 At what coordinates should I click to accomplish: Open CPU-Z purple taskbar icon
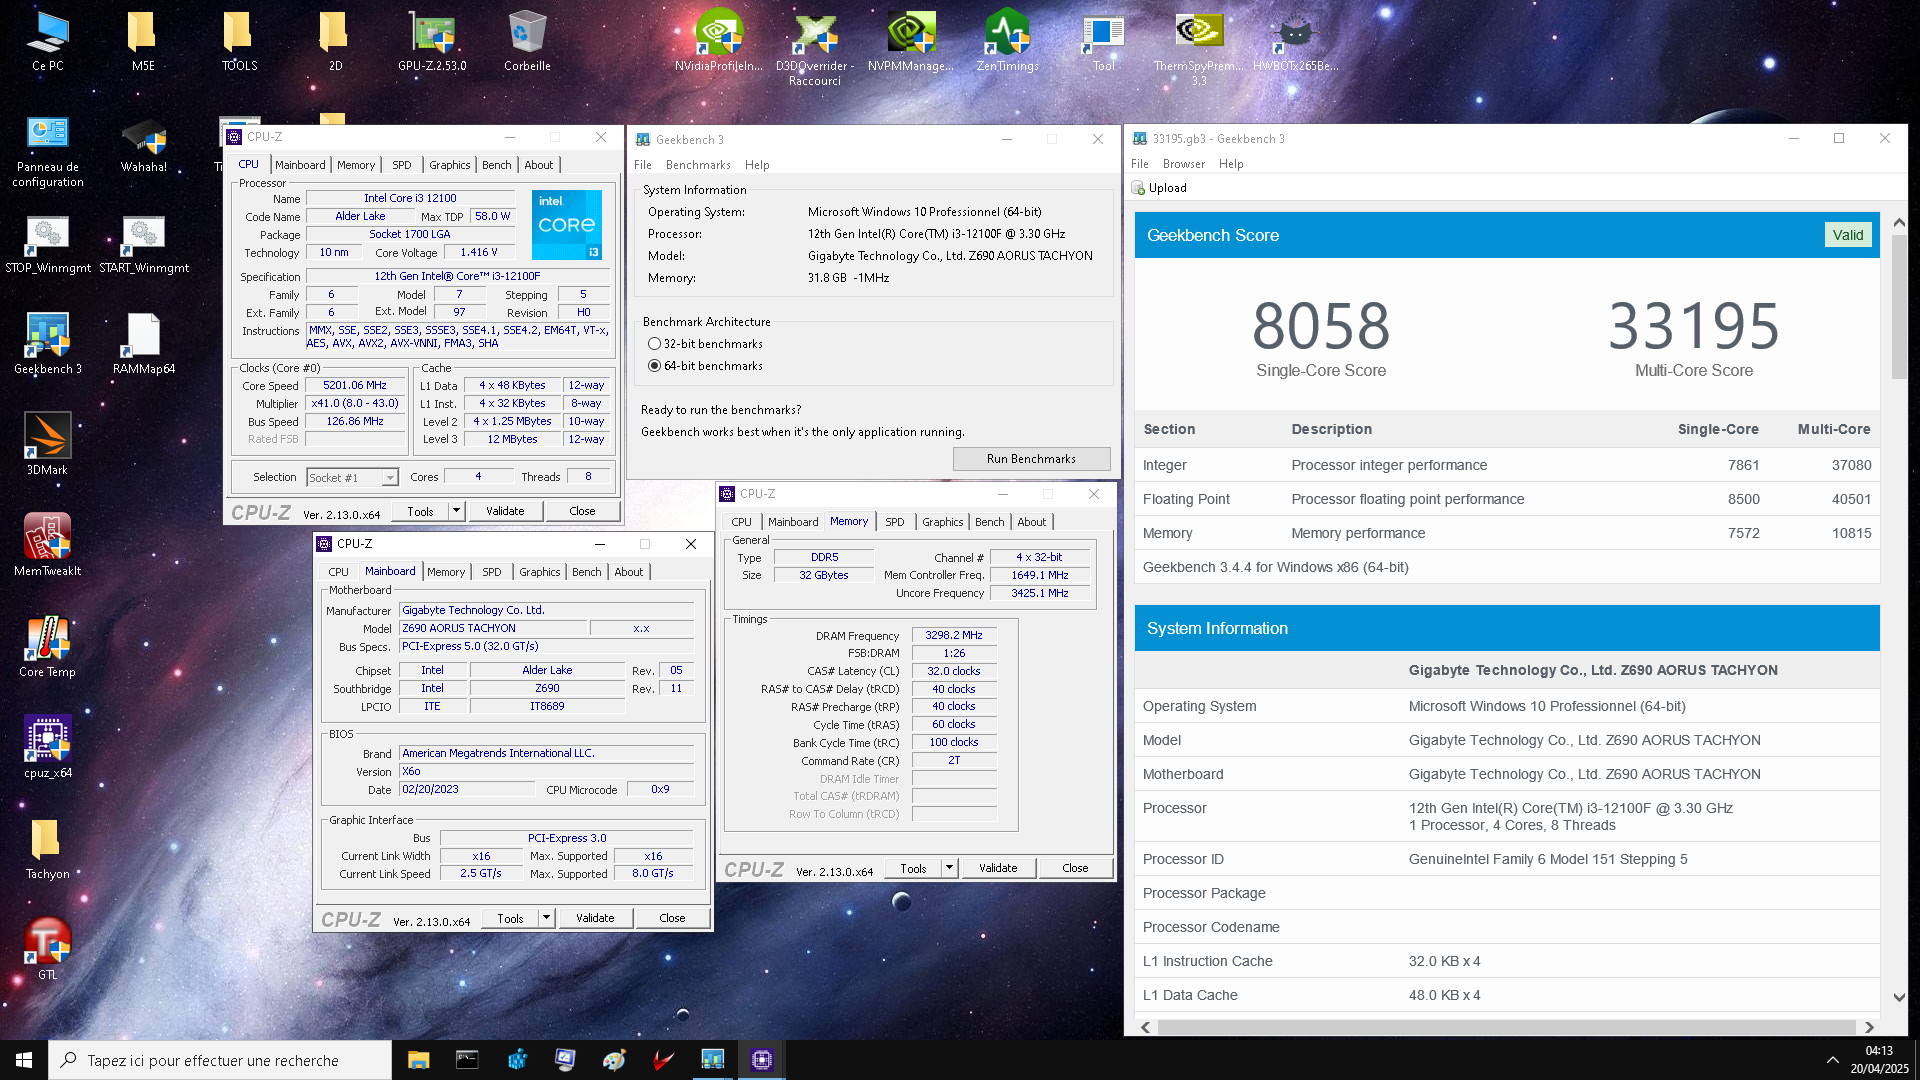[761, 1060]
